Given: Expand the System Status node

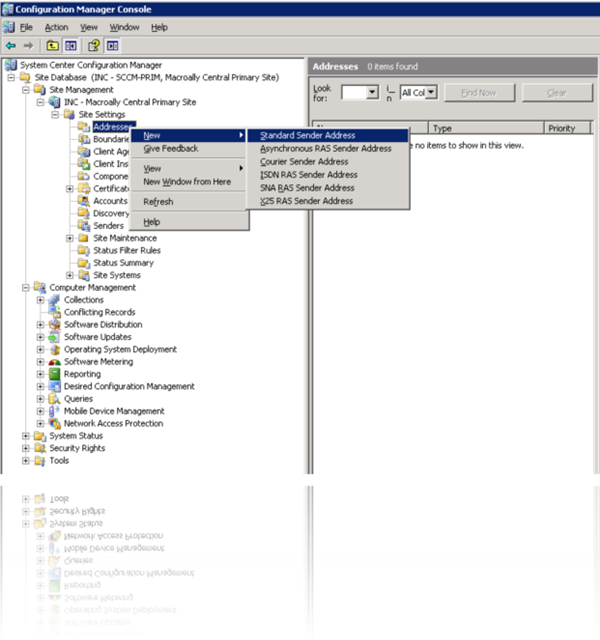Looking at the screenshot, I should coord(26,436).
